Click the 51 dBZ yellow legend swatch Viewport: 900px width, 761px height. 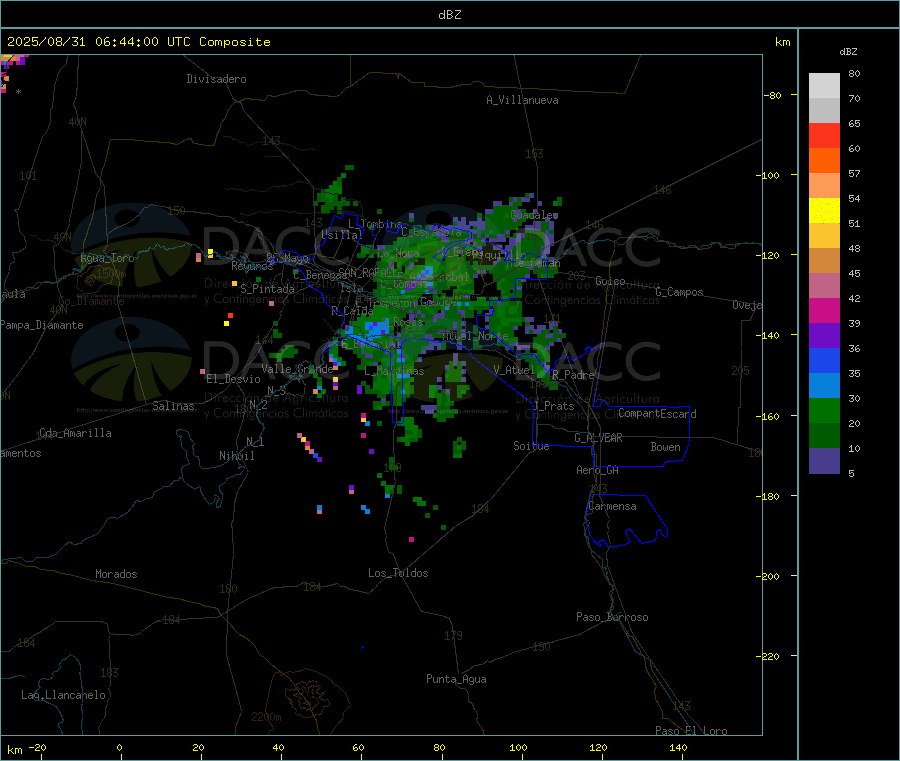click(x=824, y=211)
